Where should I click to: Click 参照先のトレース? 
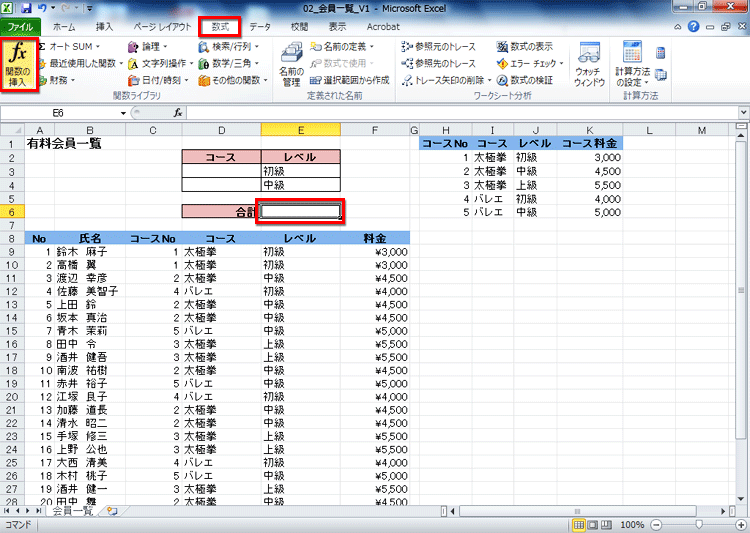coord(439,63)
